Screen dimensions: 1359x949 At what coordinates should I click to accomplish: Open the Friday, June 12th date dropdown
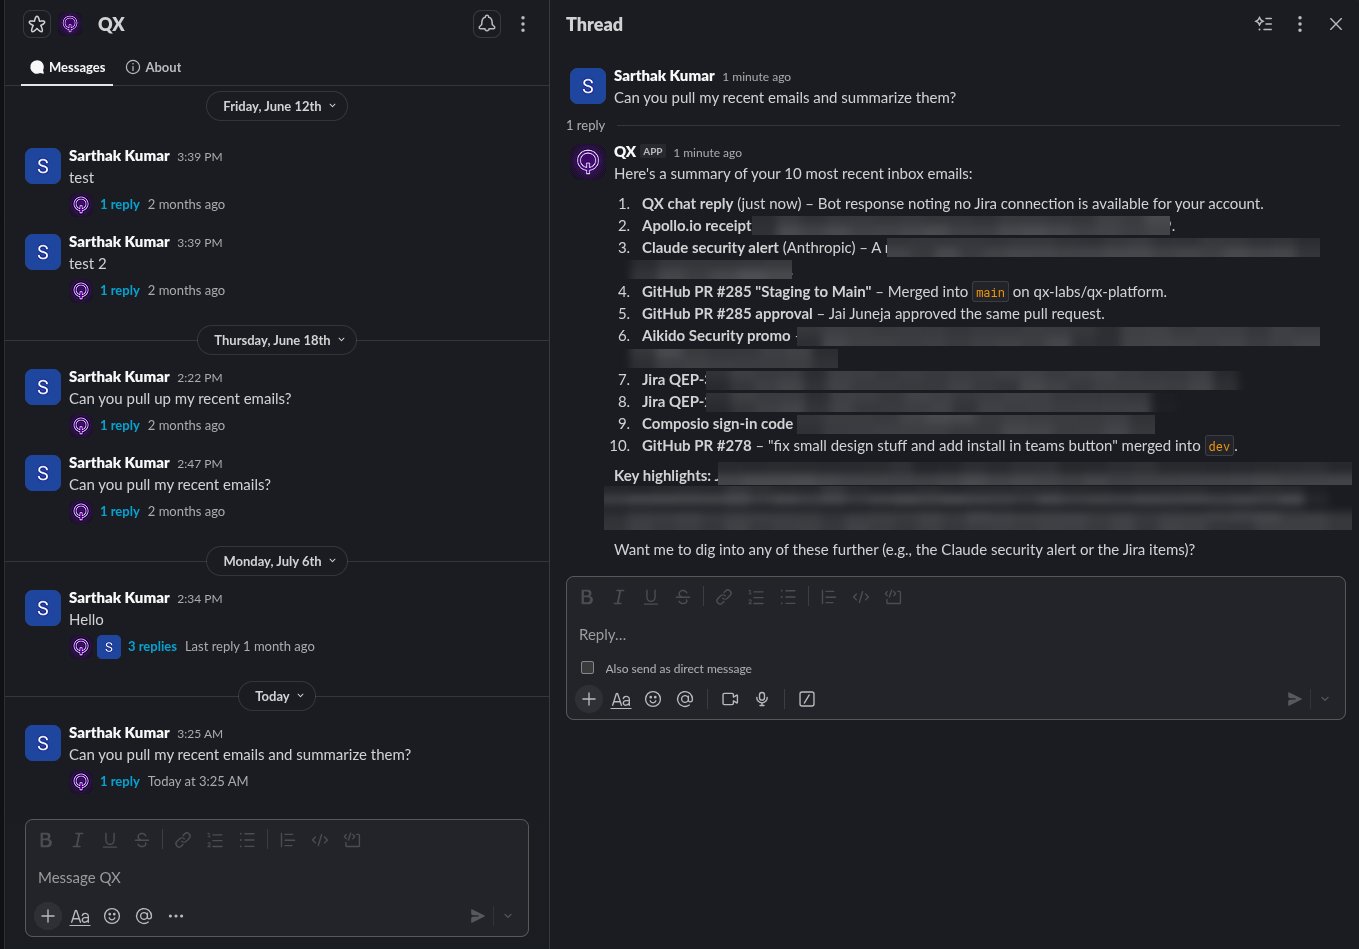point(277,106)
